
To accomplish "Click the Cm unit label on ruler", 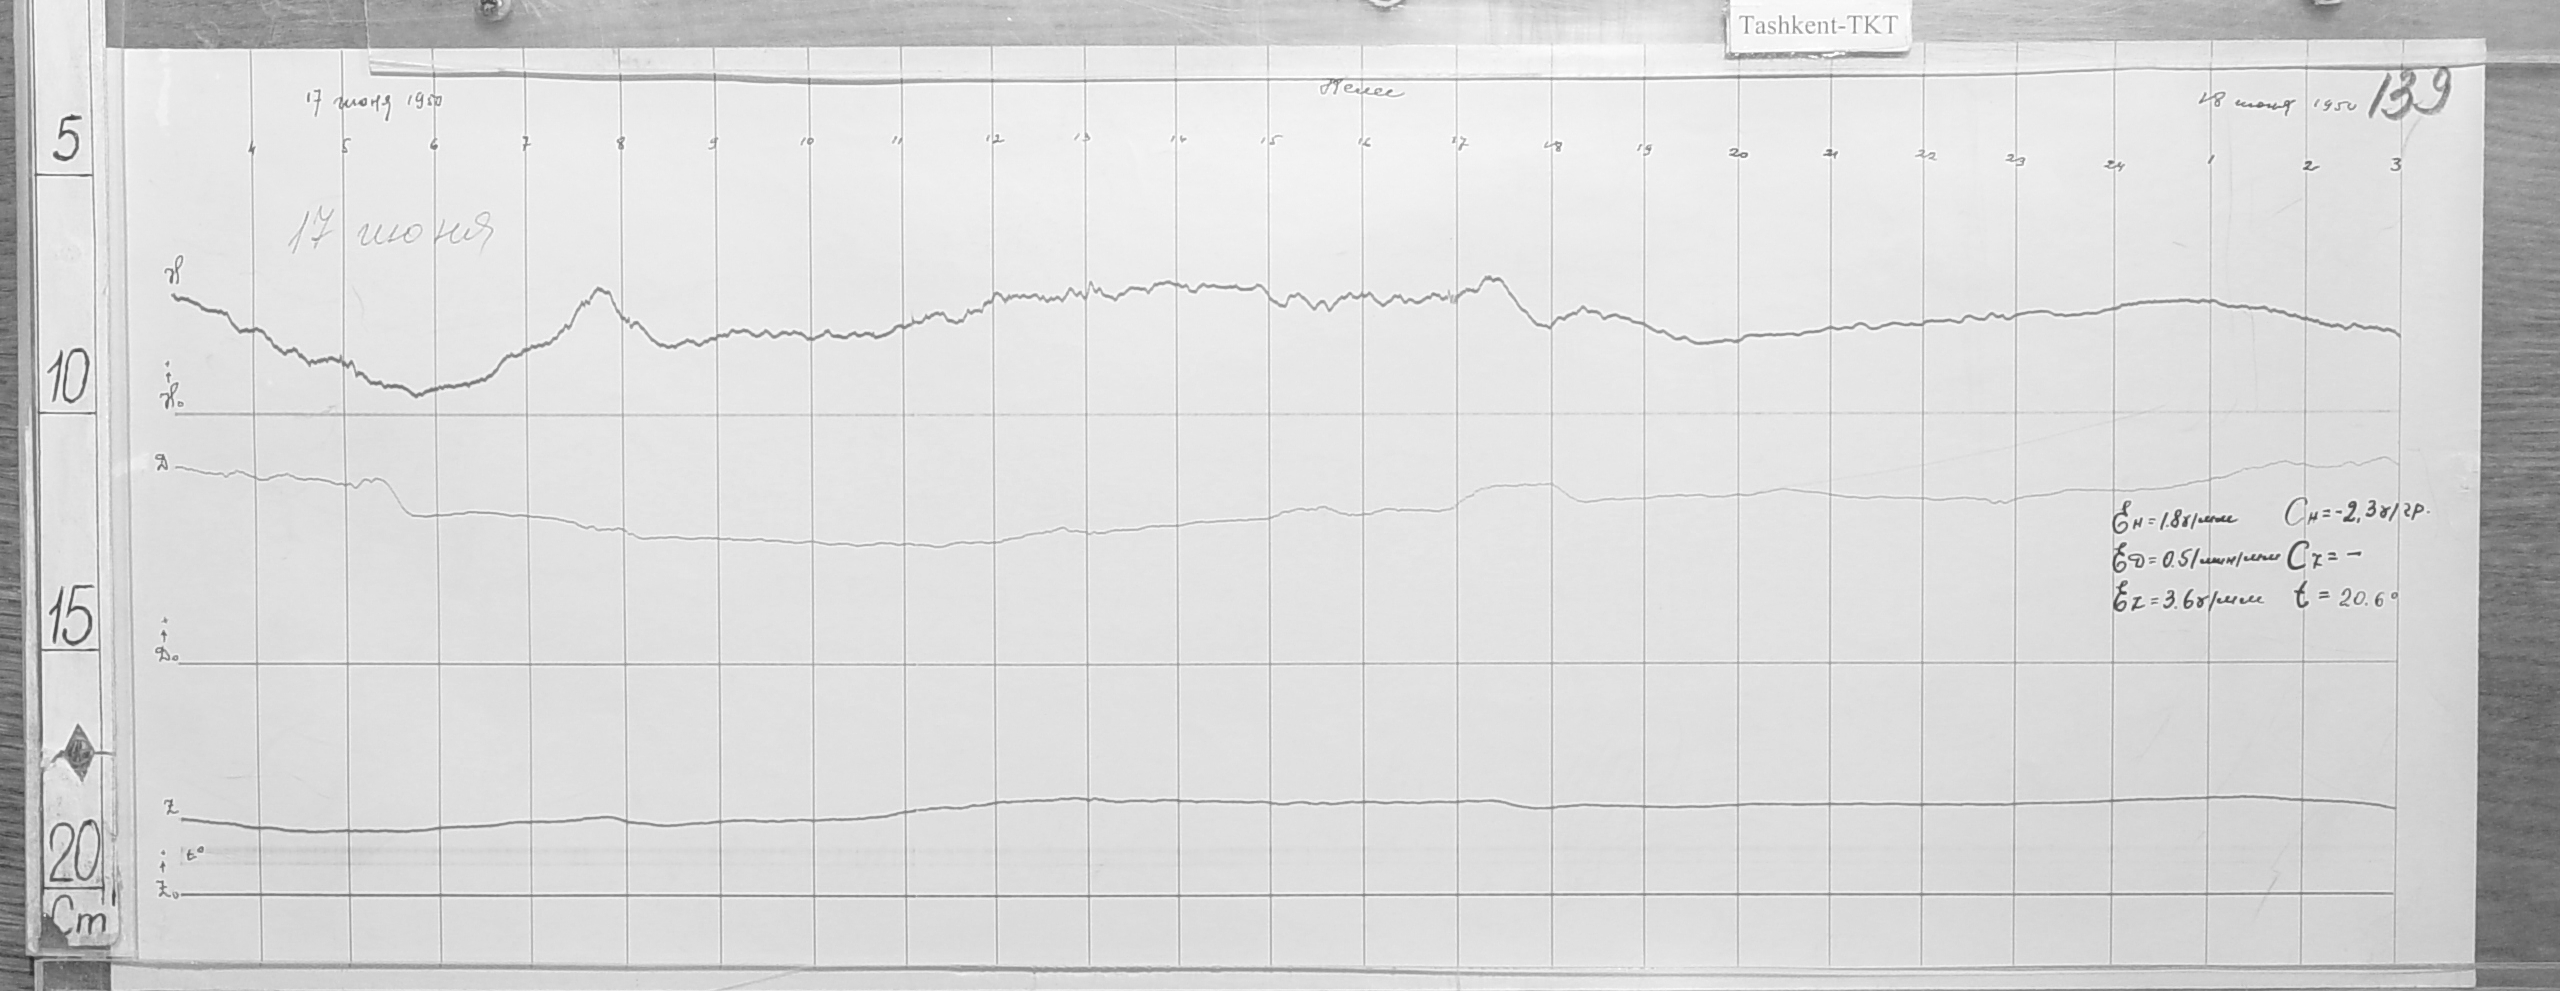I will [x=78, y=920].
